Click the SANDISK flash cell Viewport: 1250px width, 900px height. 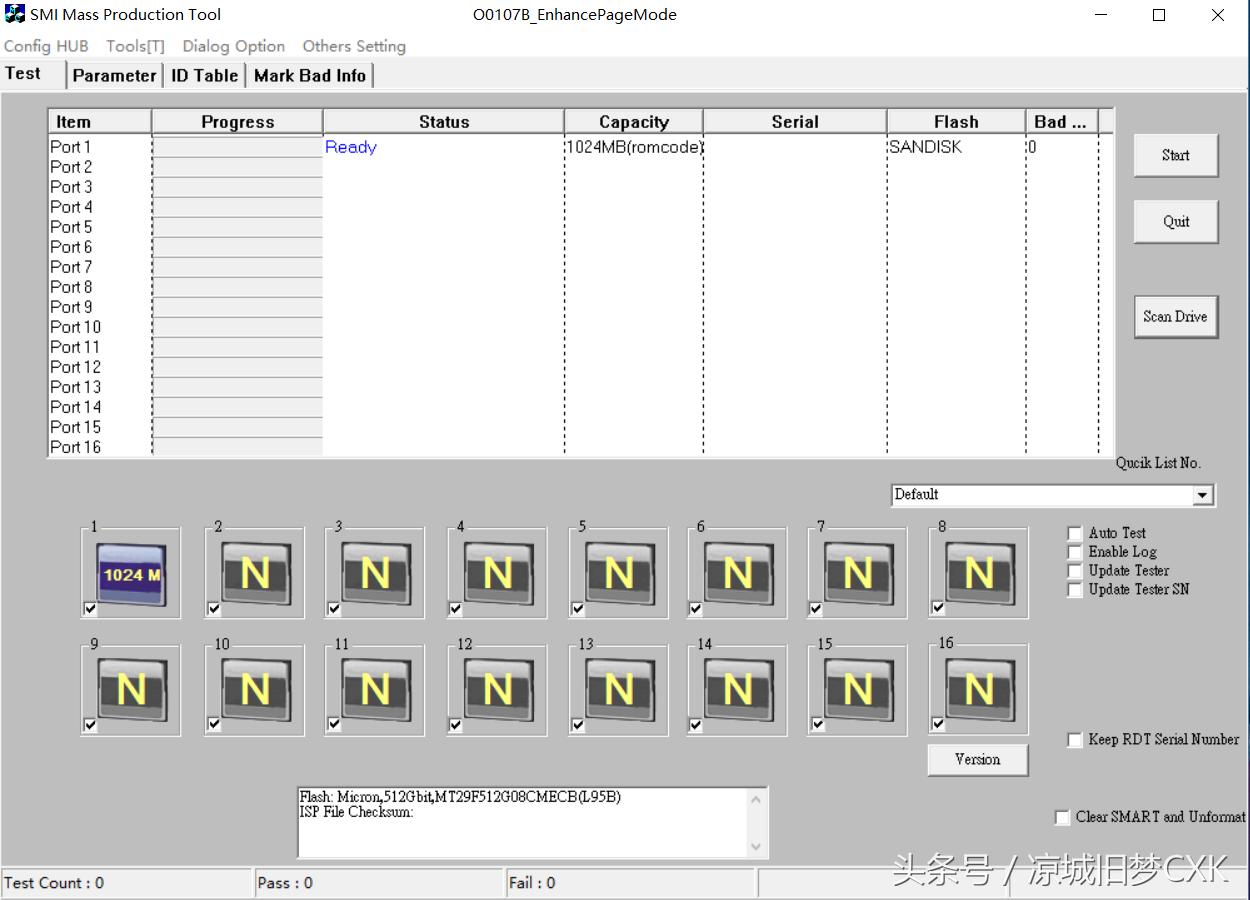(x=925, y=147)
